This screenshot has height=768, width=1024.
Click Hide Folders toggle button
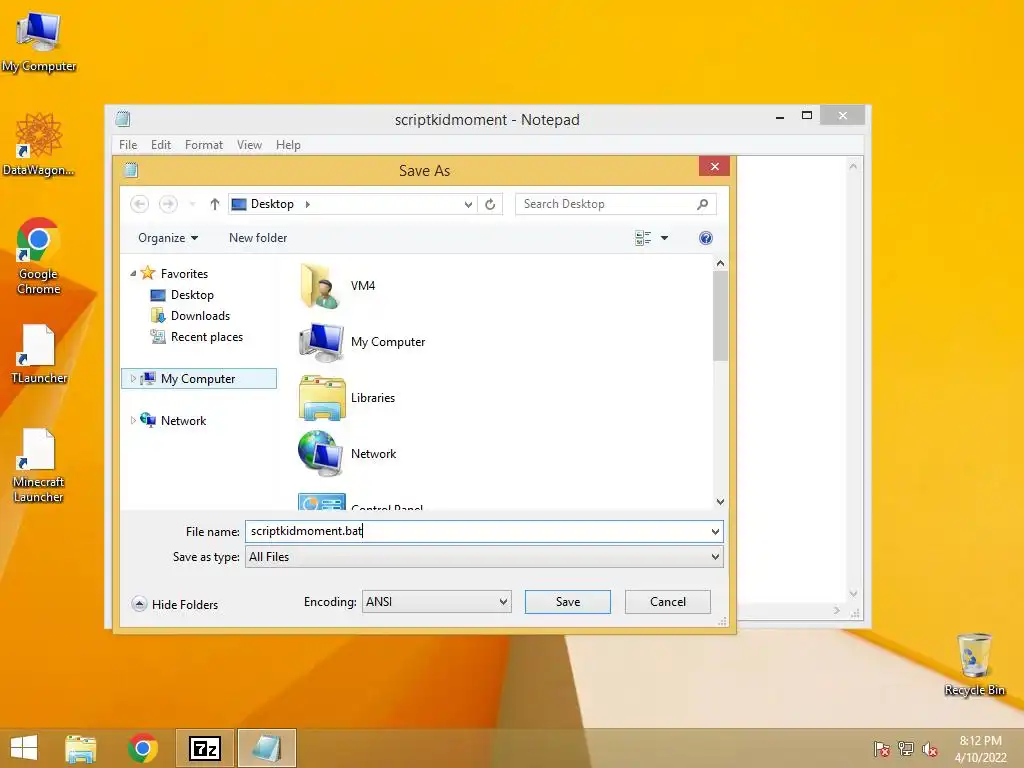(x=175, y=604)
